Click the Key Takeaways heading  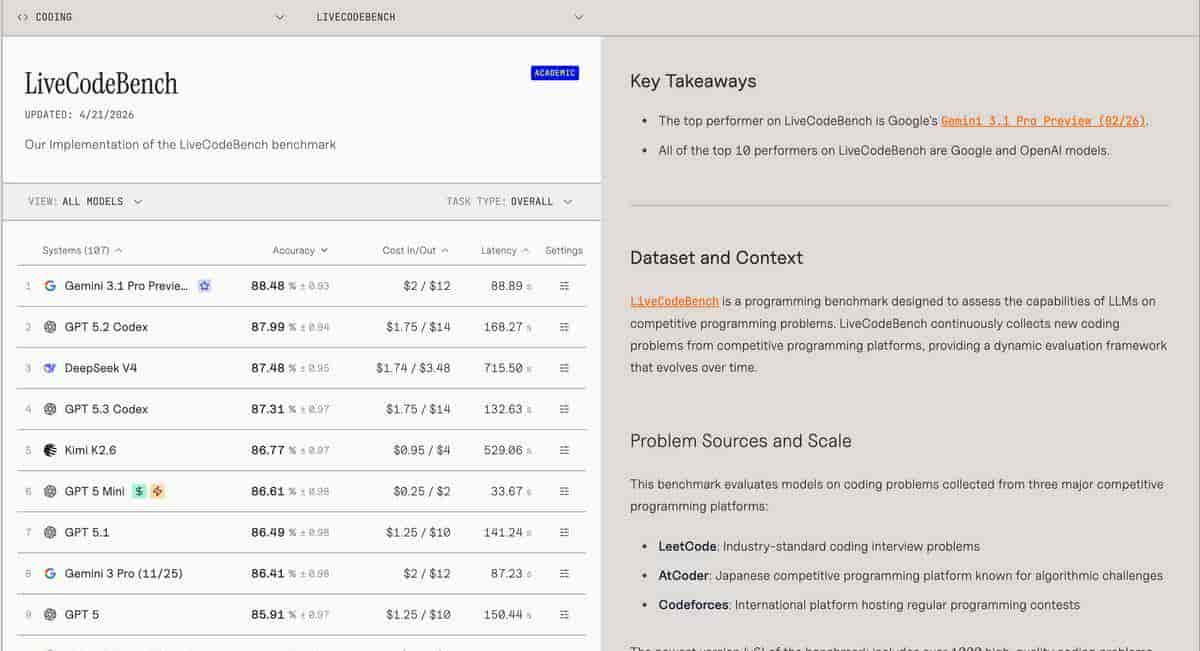coord(693,81)
